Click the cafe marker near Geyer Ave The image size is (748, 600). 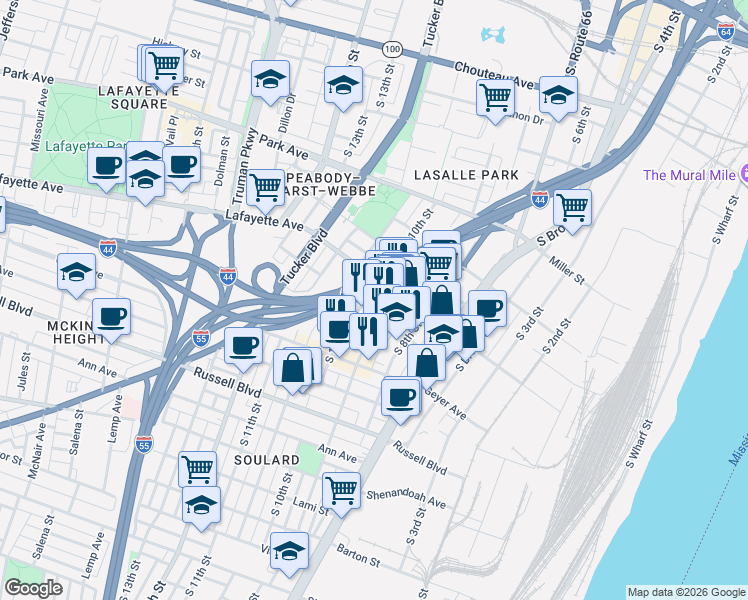pyautogui.click(x=401, y=398)
